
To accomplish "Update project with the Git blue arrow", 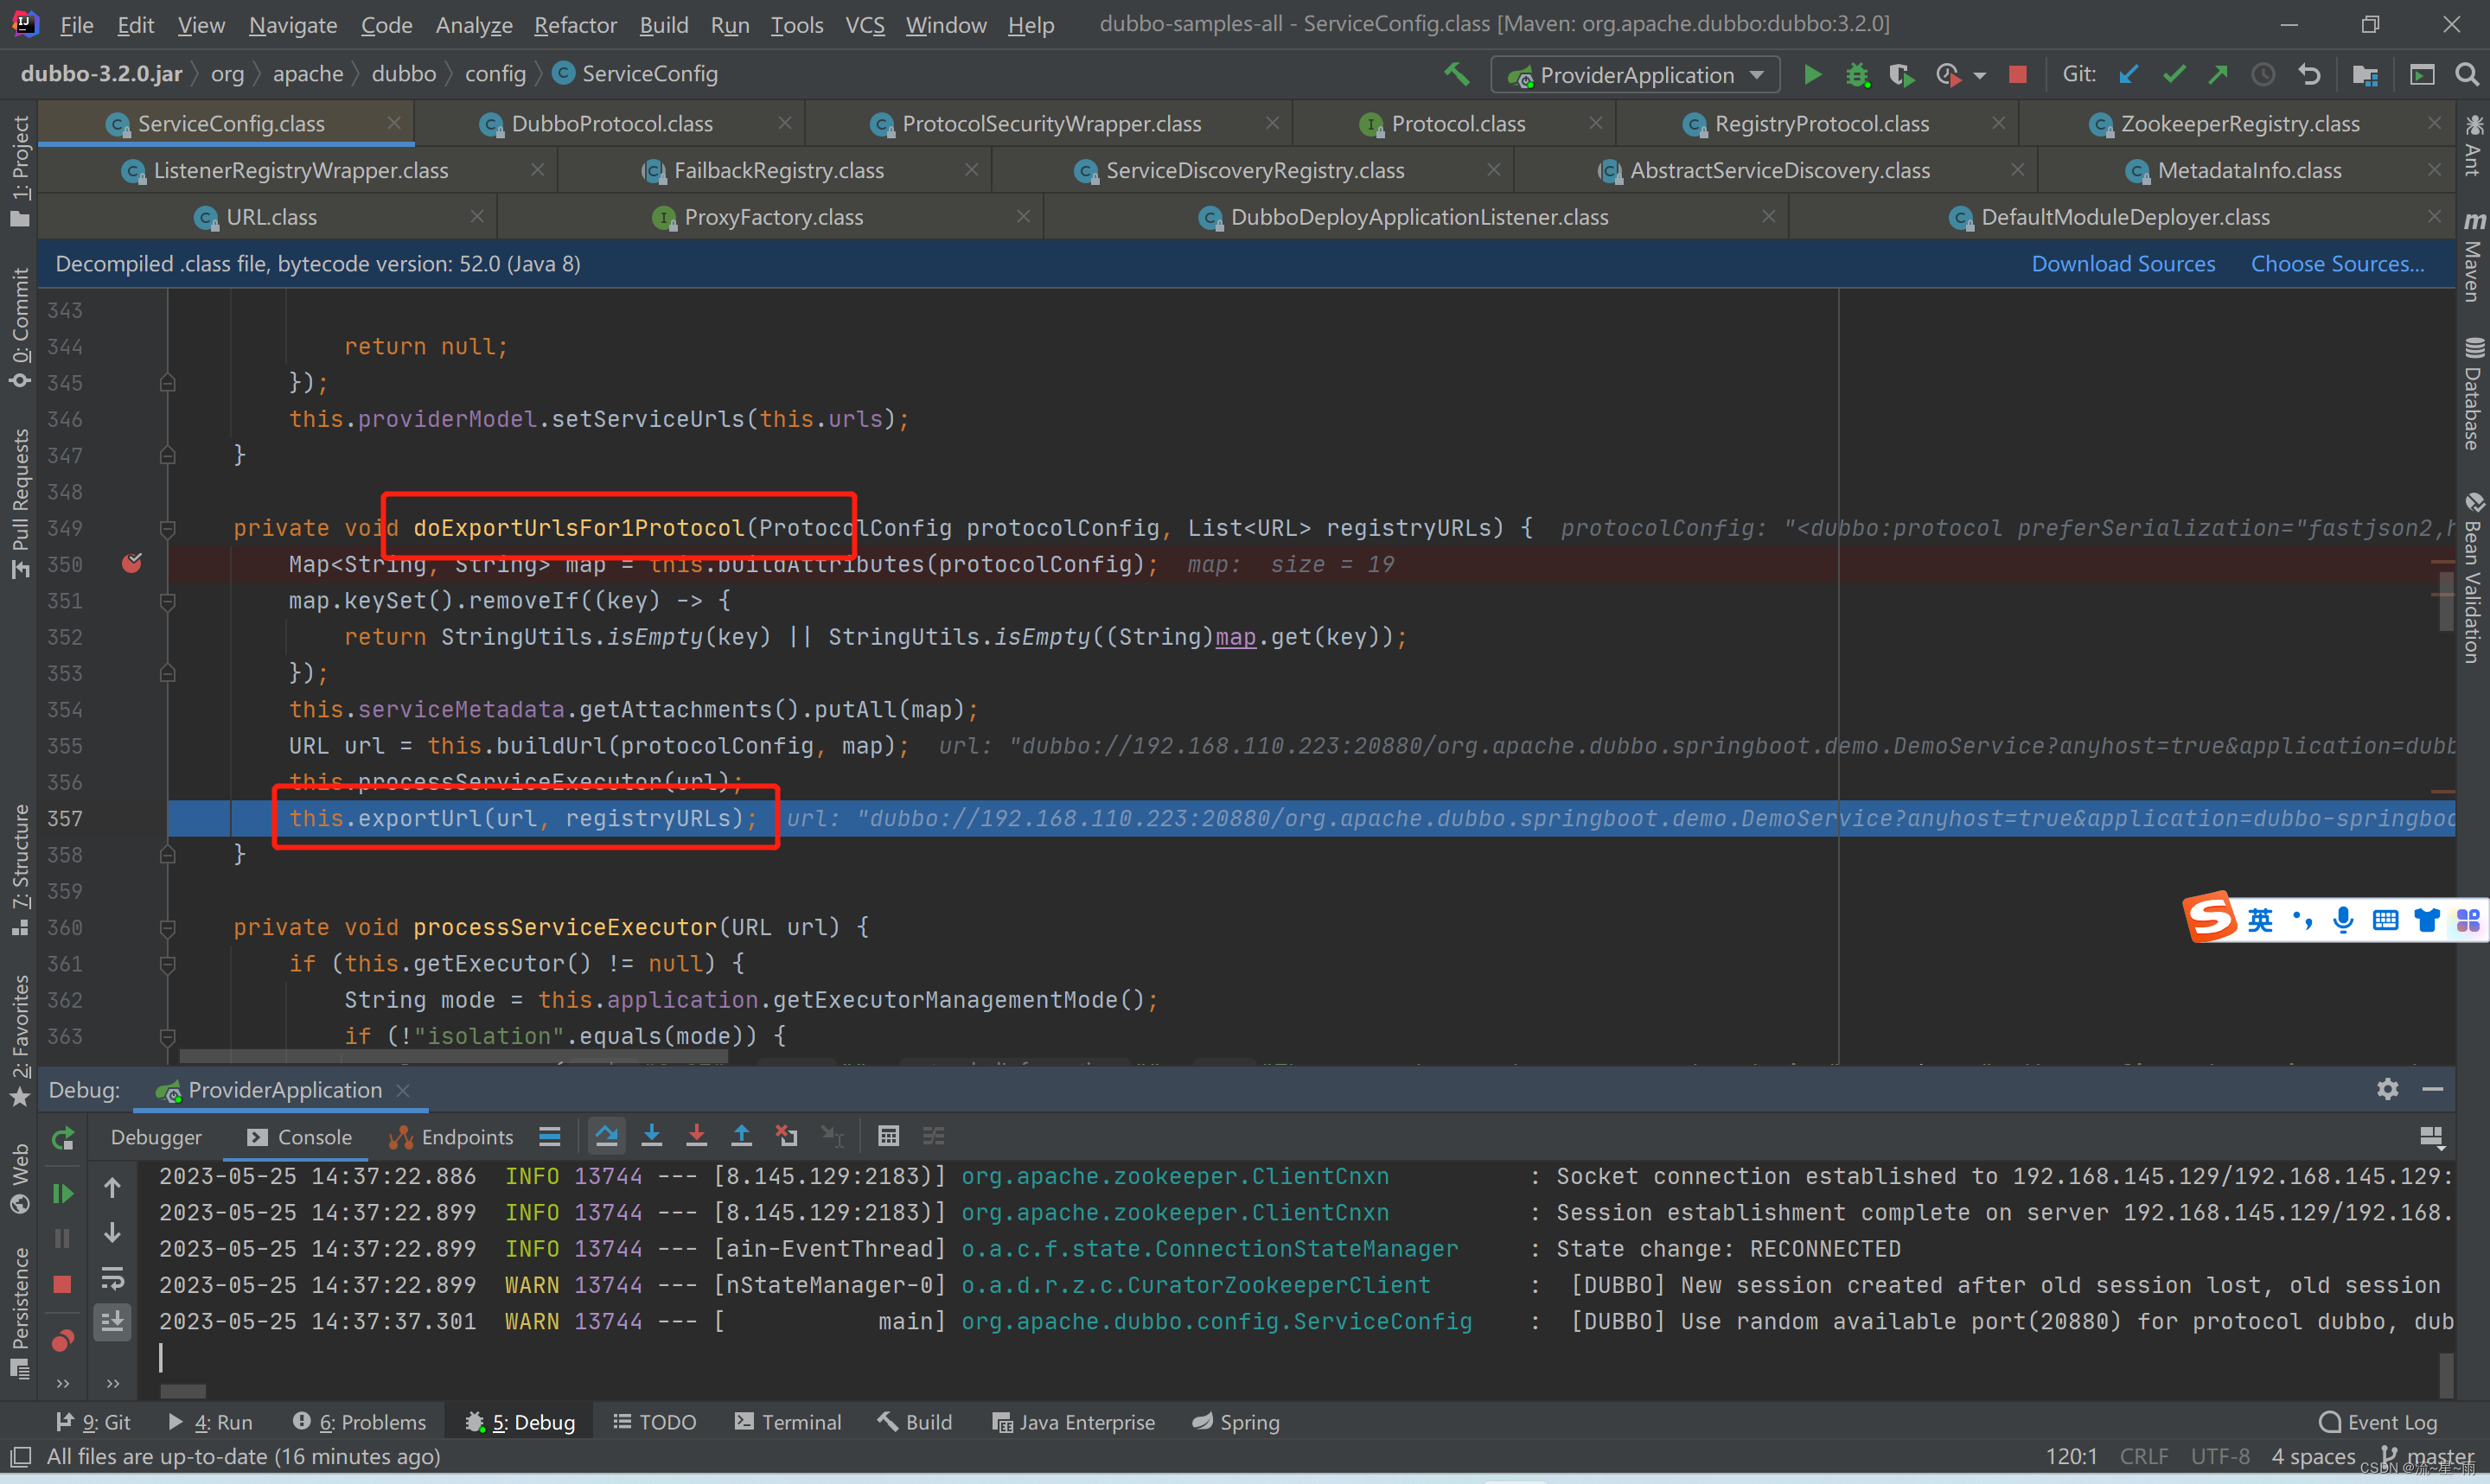I will coord(2129,74).
